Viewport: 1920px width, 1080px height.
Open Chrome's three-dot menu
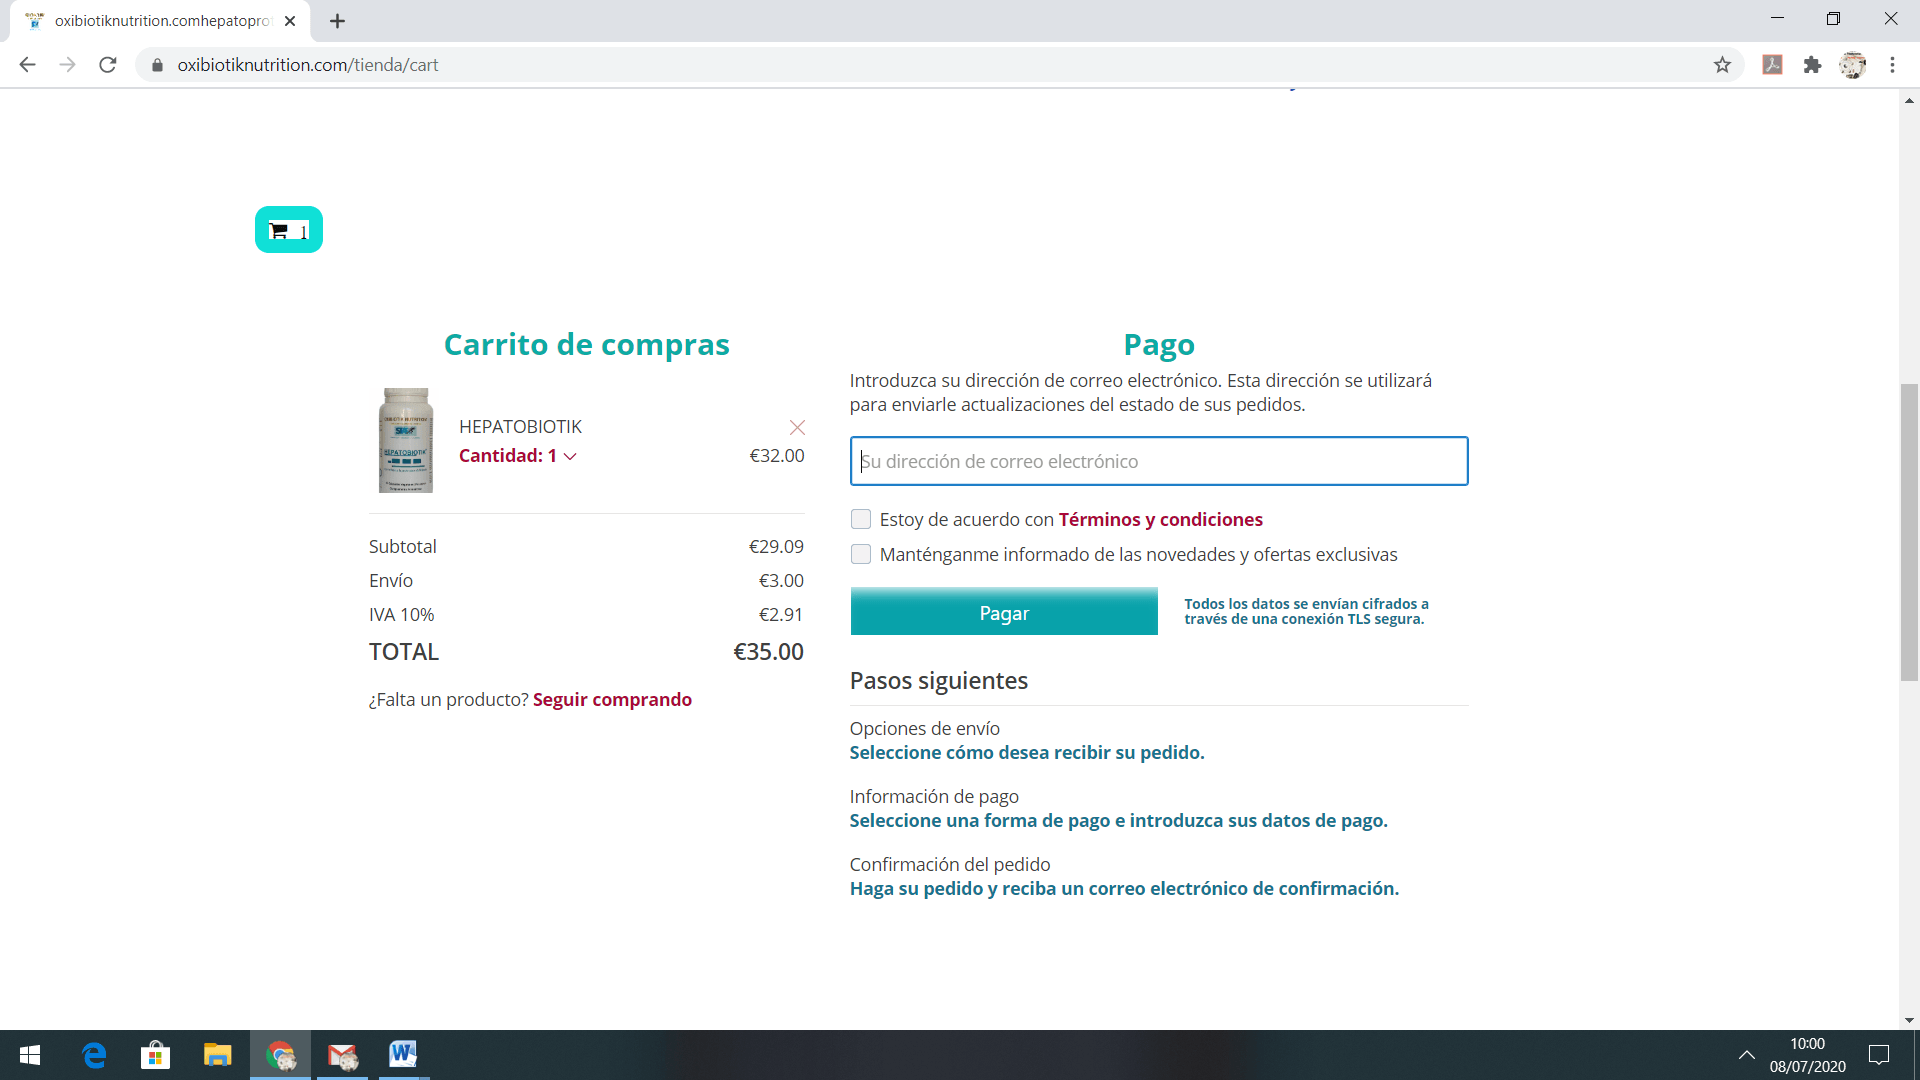[x=1892, y=65]
